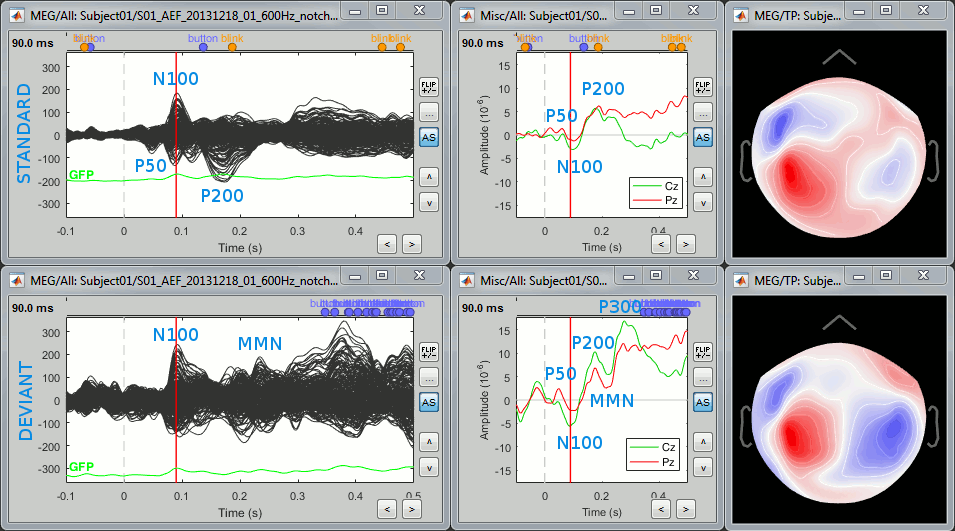Toggle AS auto-scale in the STANDARD MEG figure

pos(428,137)
